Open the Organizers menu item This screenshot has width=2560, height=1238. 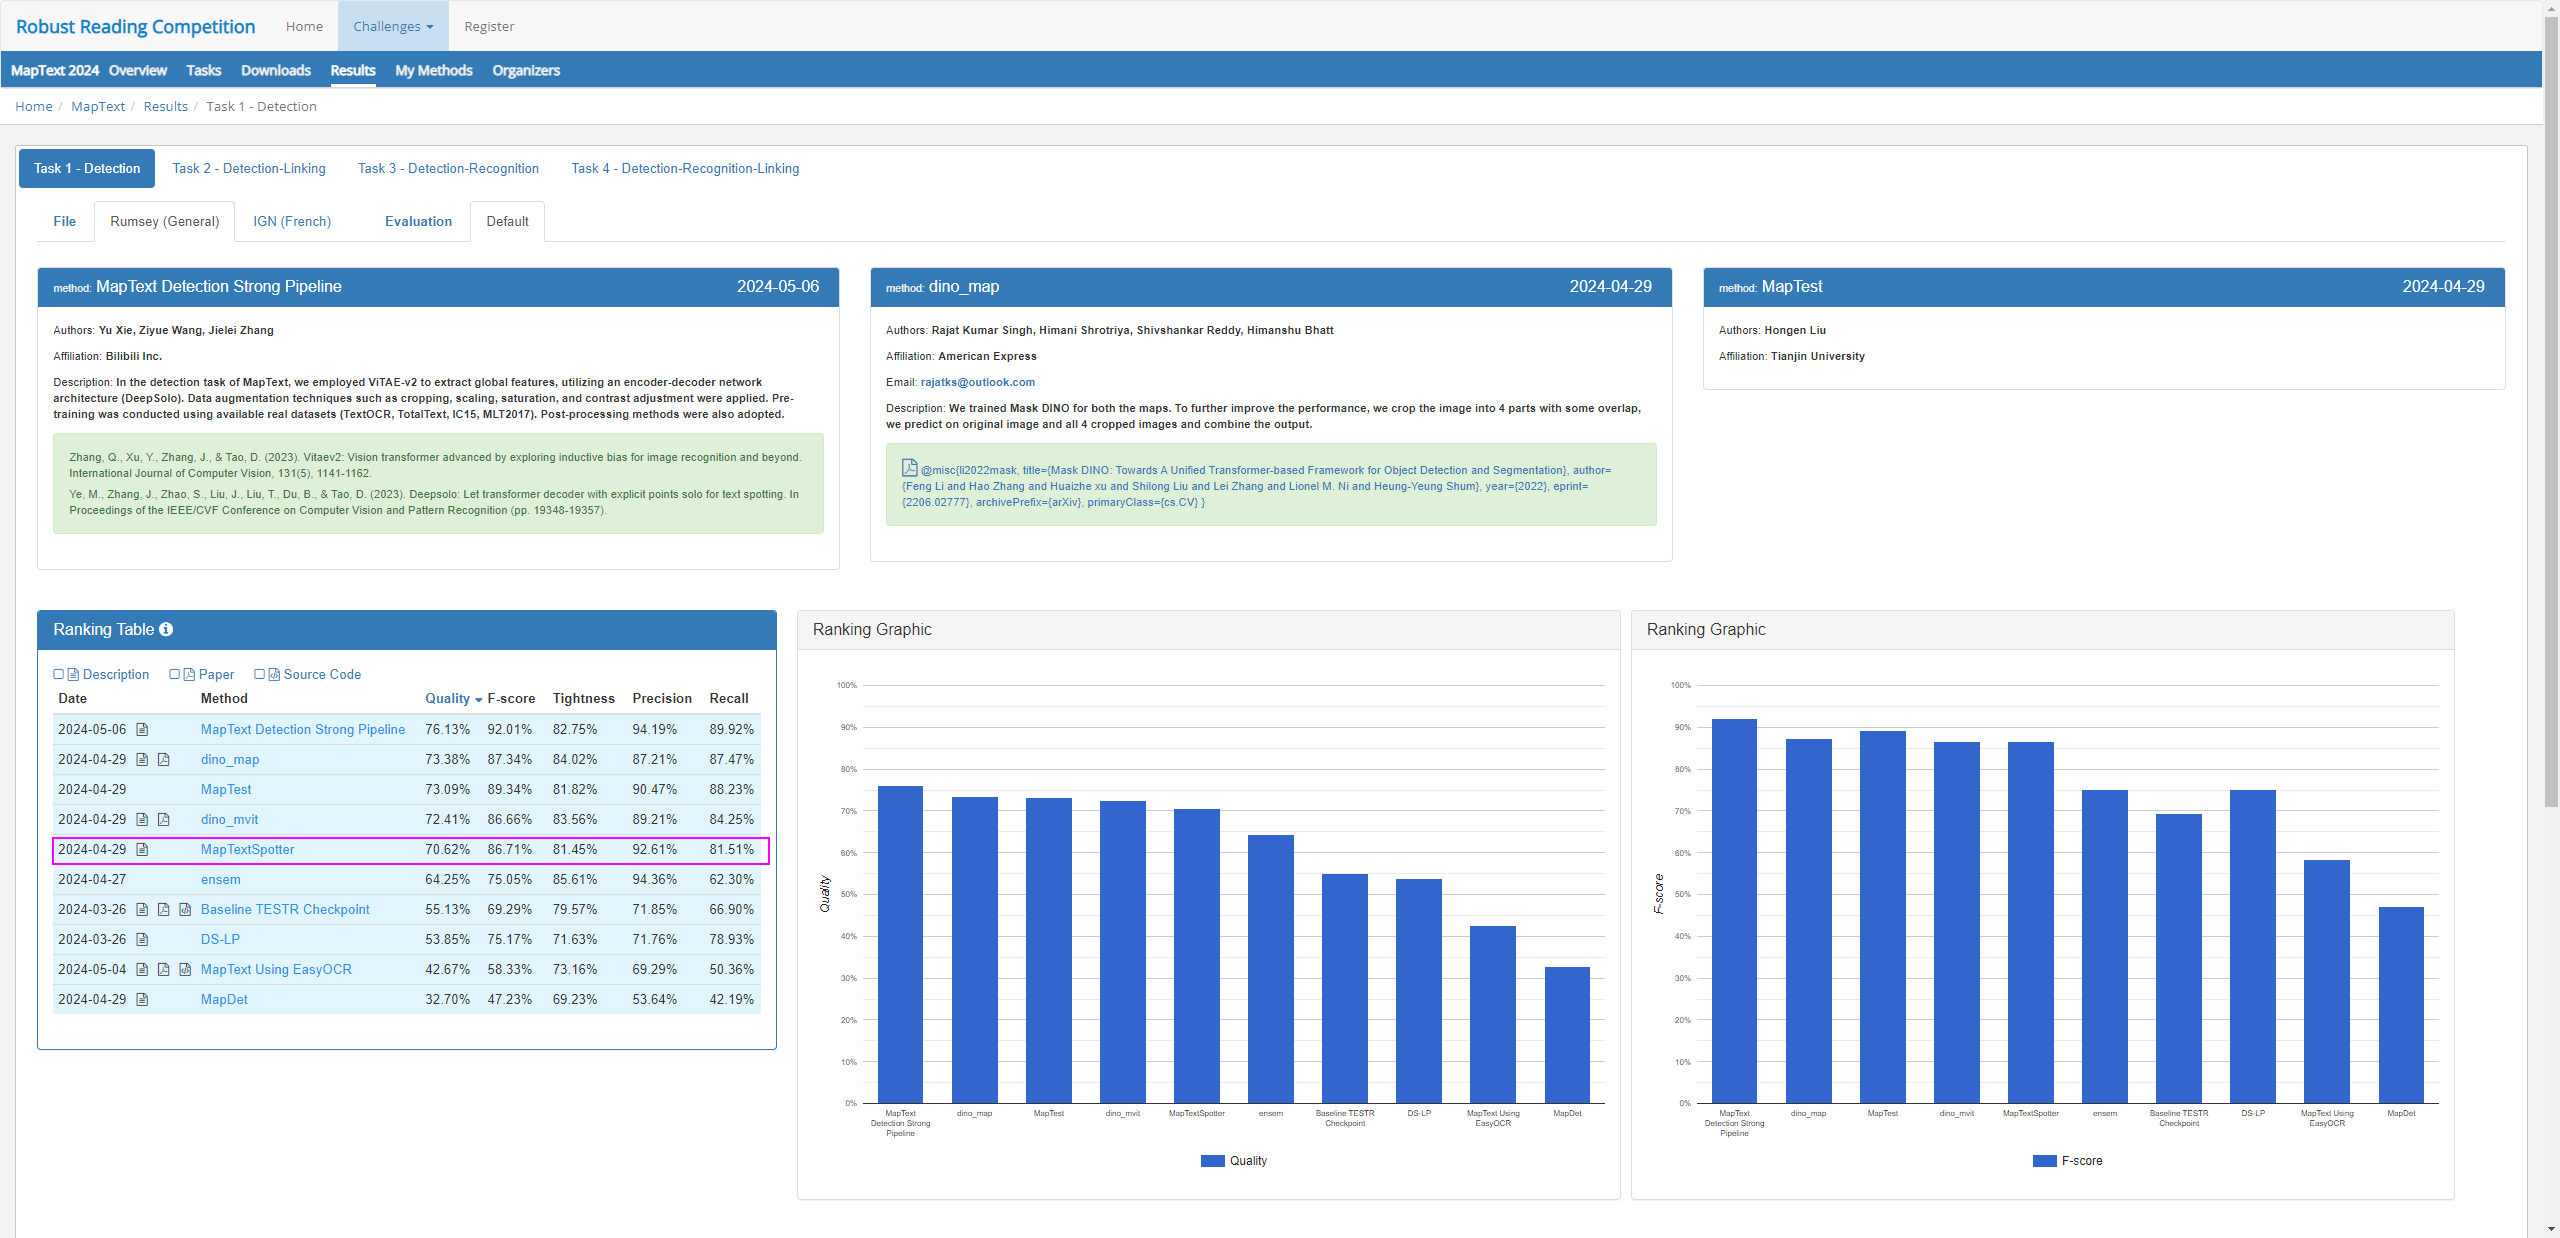526,70
